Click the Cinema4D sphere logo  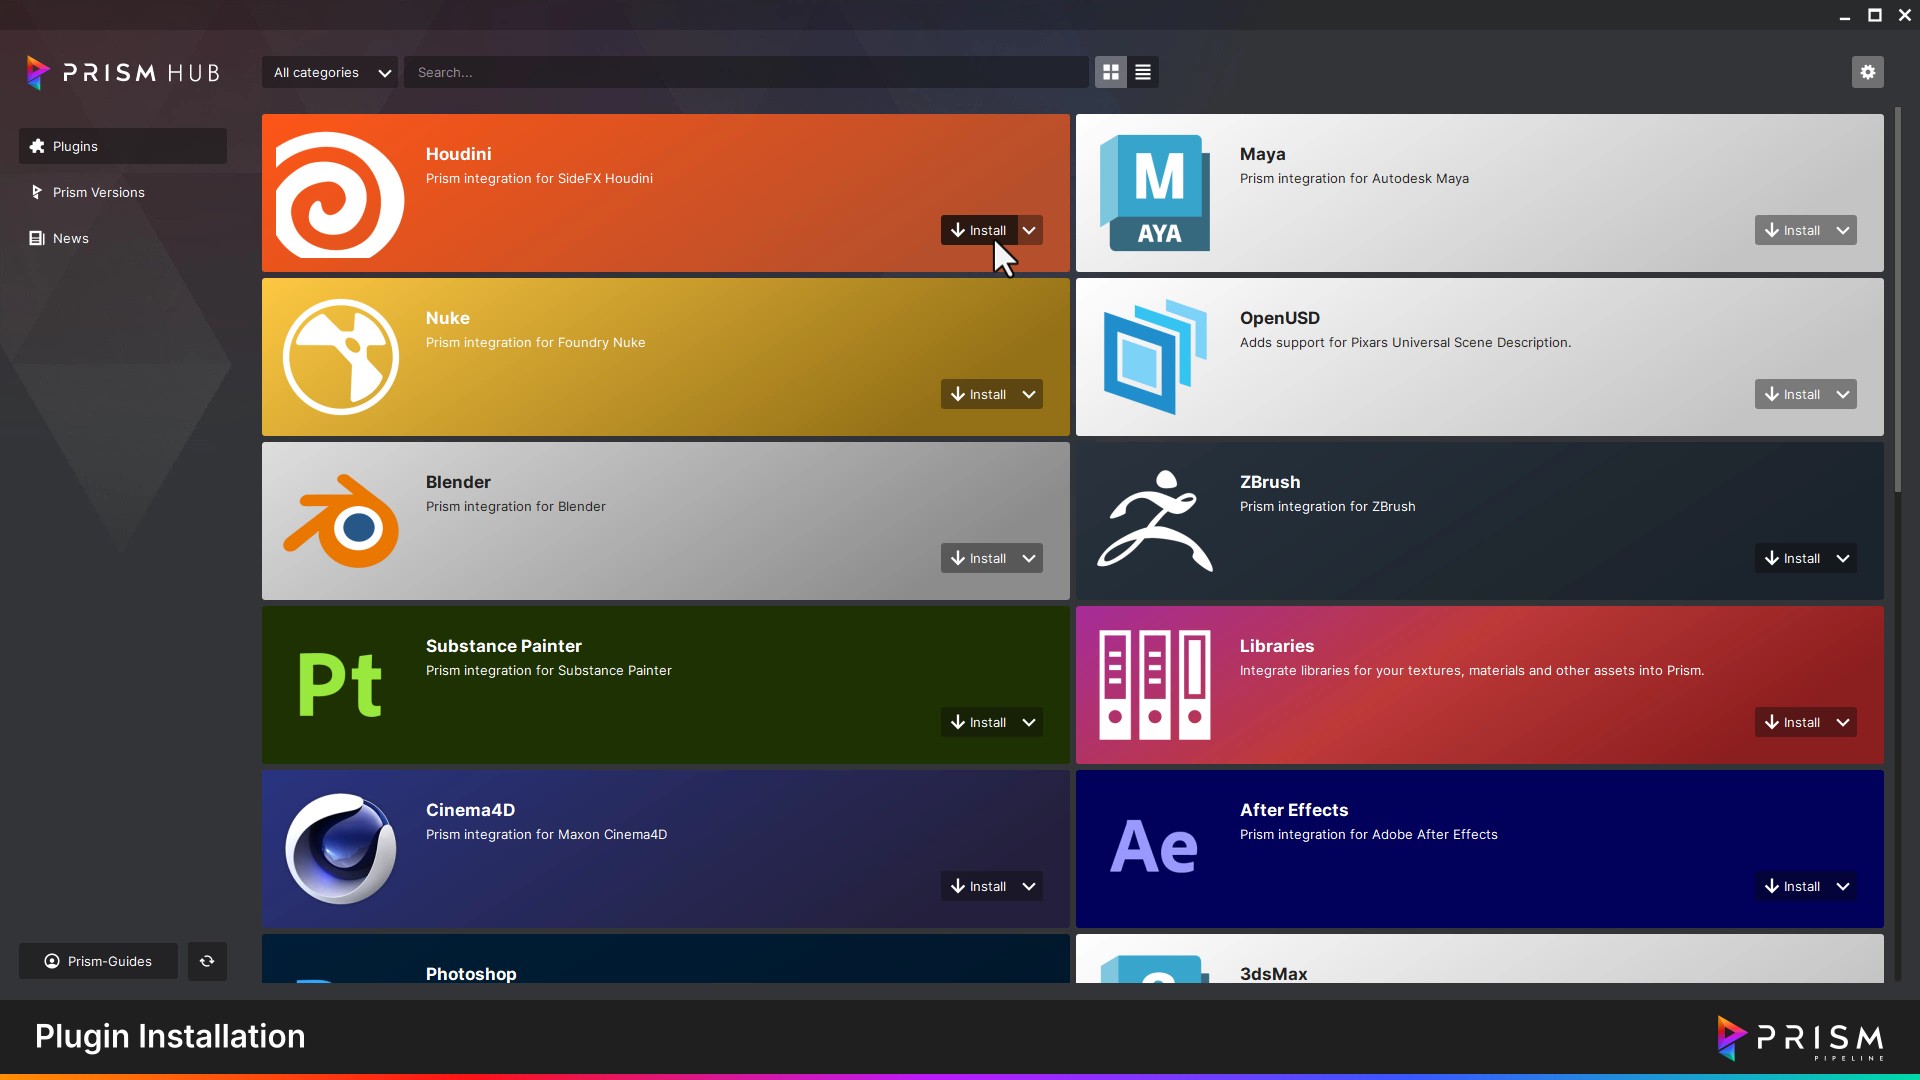(x=340, y=849)
